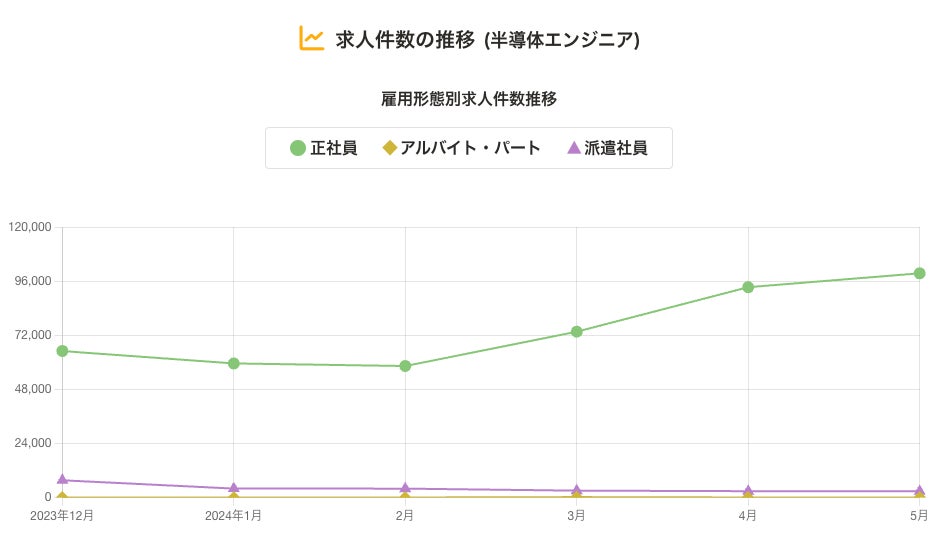Click the 120,000 y-axis label
The height and width of the screenshot is (557, 949).
coord(29,227)
